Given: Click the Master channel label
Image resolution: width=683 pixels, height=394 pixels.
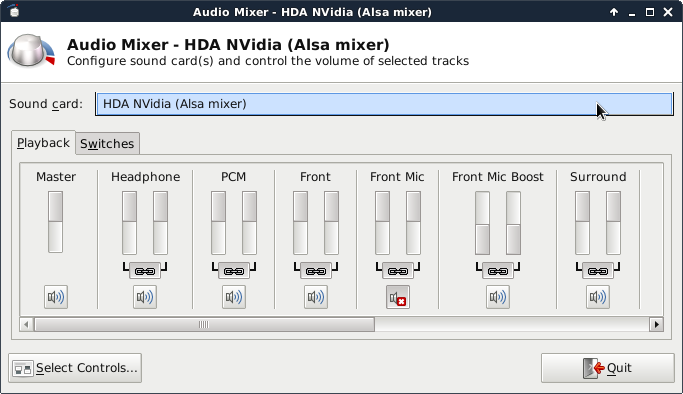Looking at the screenshot, I should click(x=56, y=177).
